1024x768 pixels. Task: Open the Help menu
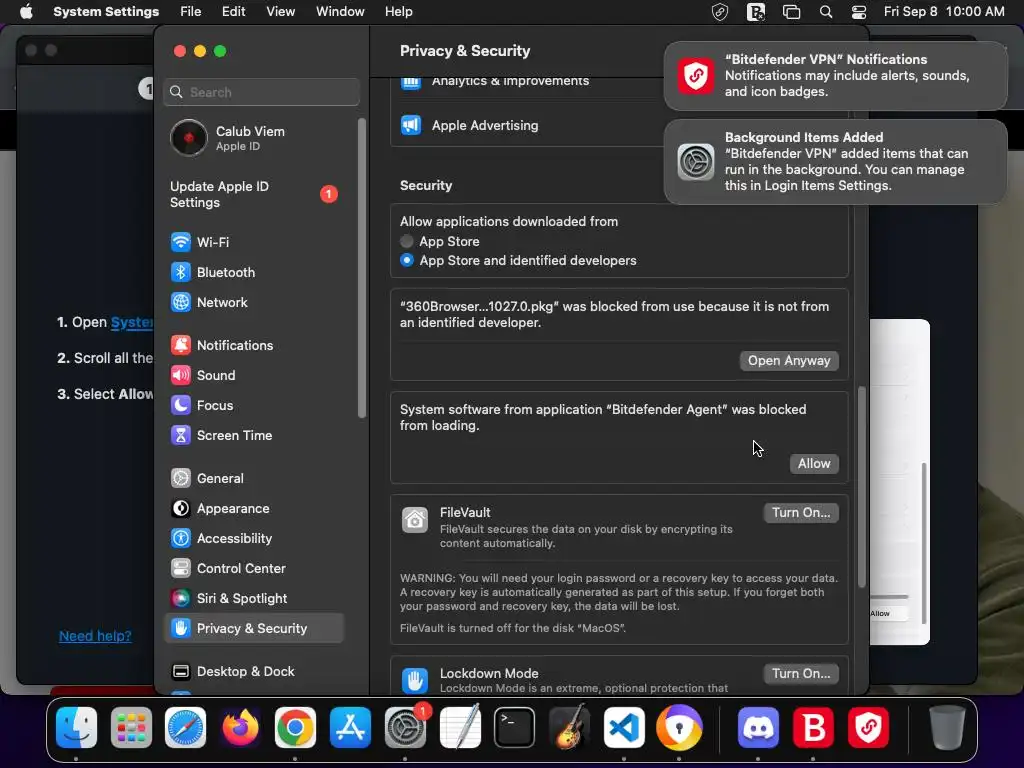pyautogui.click(x=398, y=12)
